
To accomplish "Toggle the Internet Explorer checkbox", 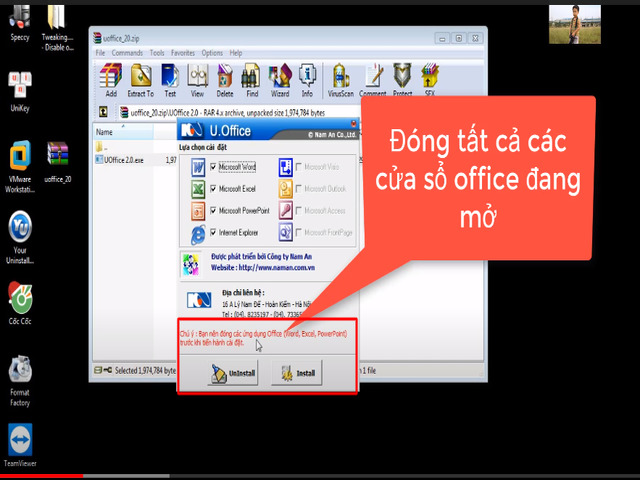I will (x=213, y=232).
